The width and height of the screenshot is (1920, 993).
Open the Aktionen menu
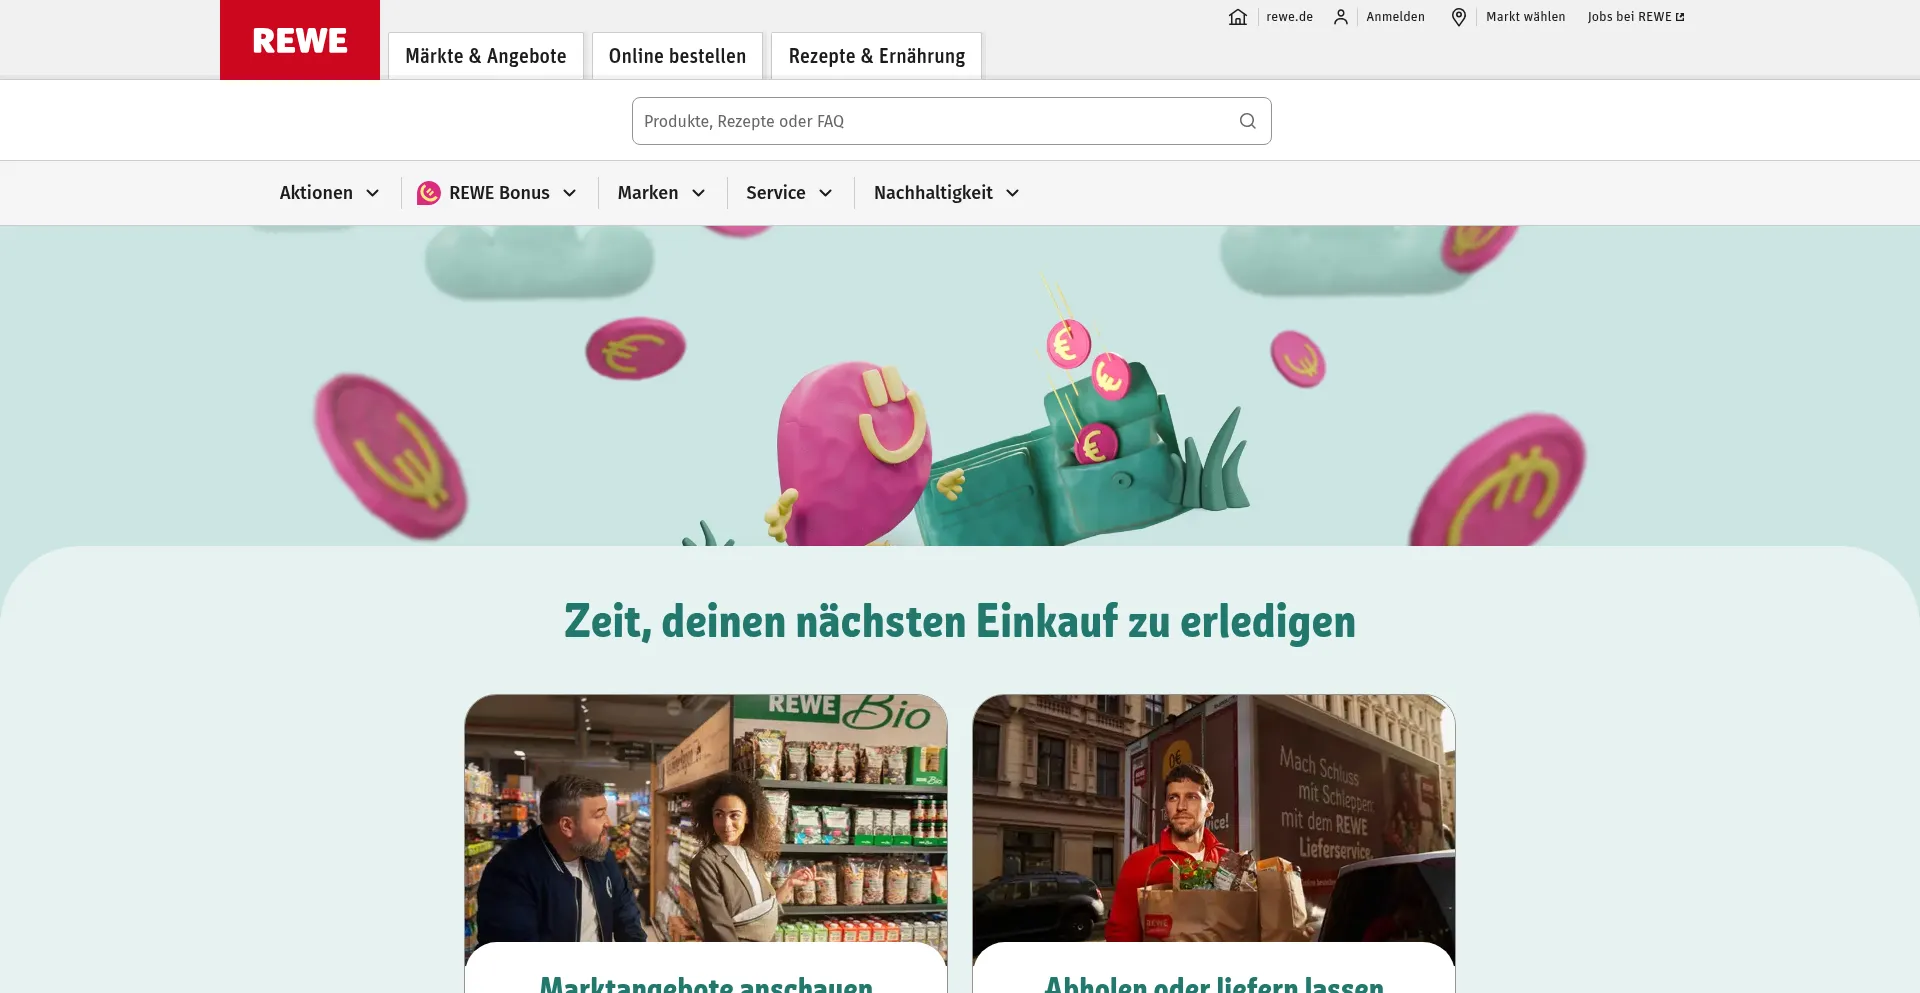[329, 193]
